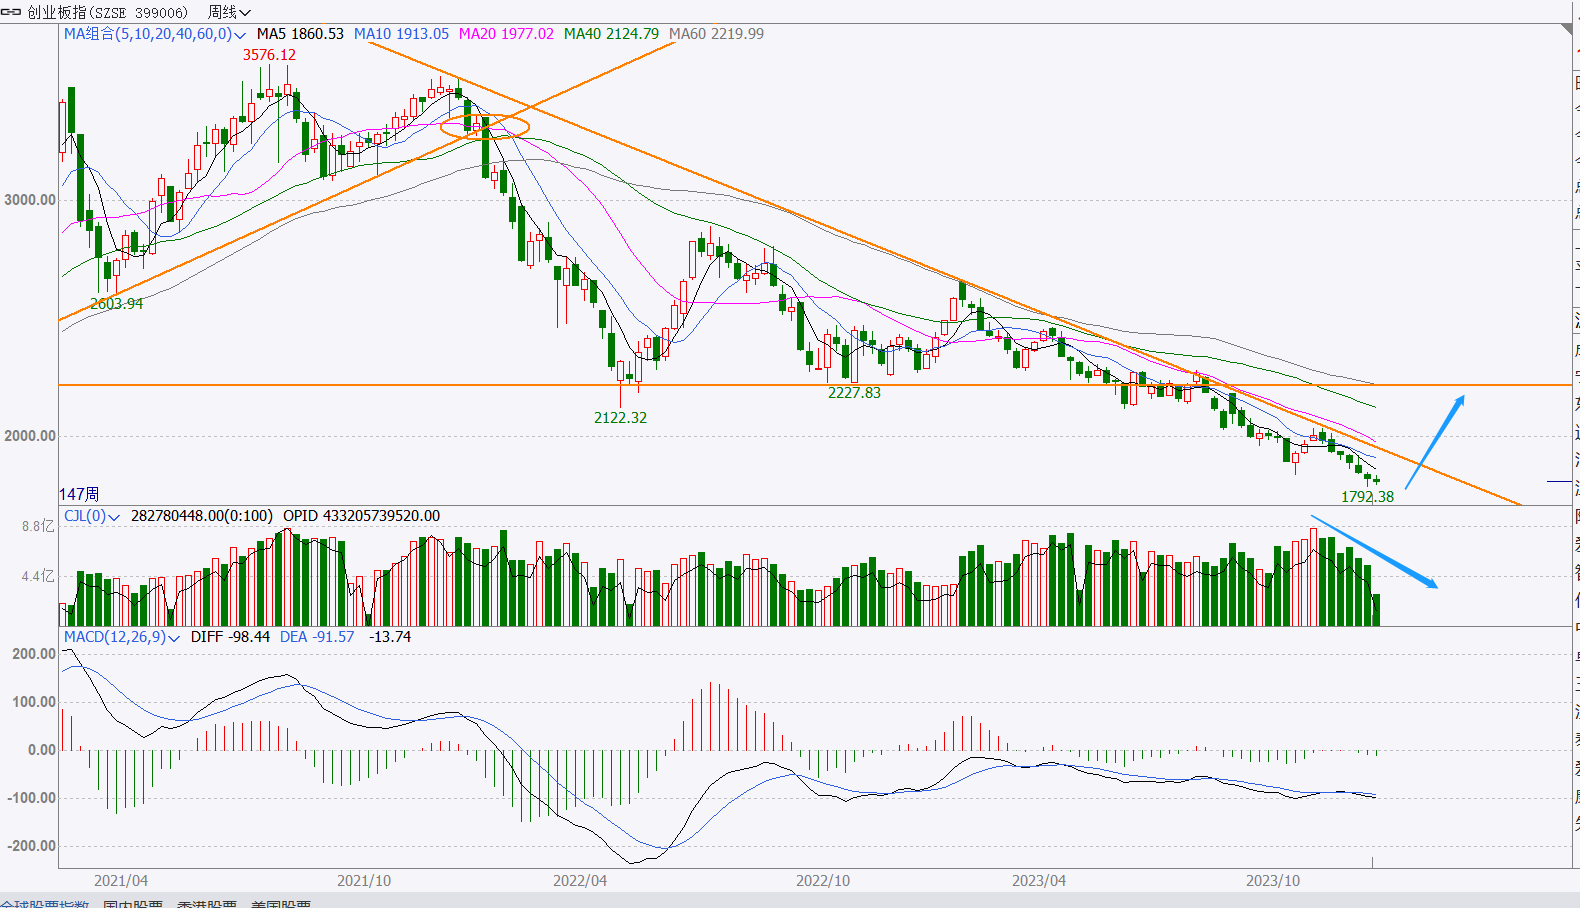The height and width of the screenshot is (908, 1580).
Task: Open the 美国股票 tab
Action: pyautogui.click(x=281, y=904)
